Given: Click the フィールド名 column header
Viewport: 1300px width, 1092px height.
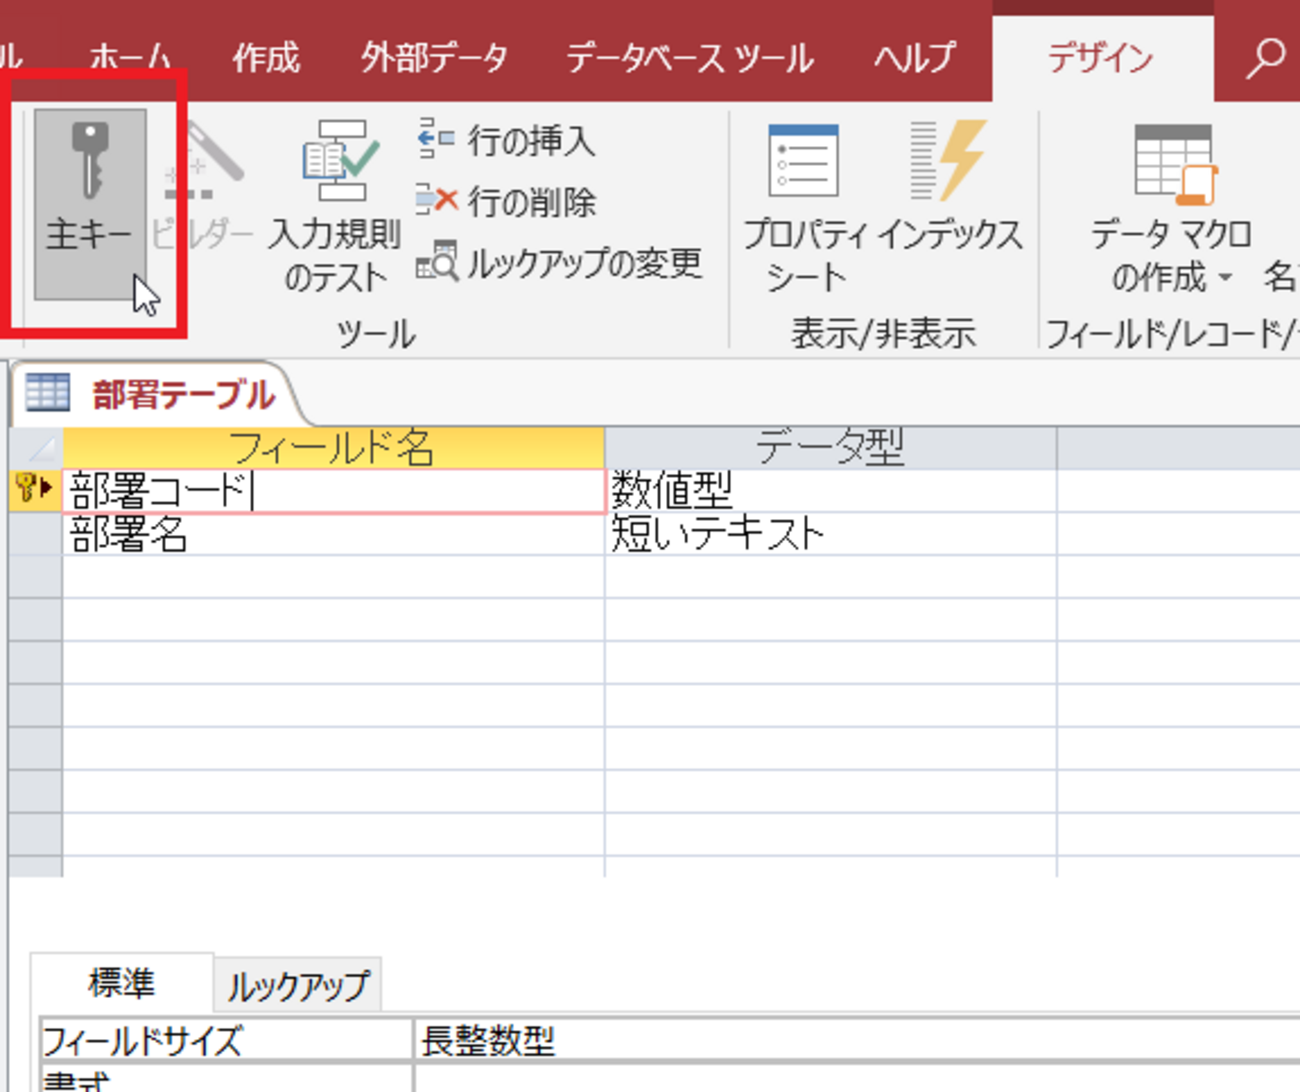Looking at the screenshot, I should coord(334,448).
